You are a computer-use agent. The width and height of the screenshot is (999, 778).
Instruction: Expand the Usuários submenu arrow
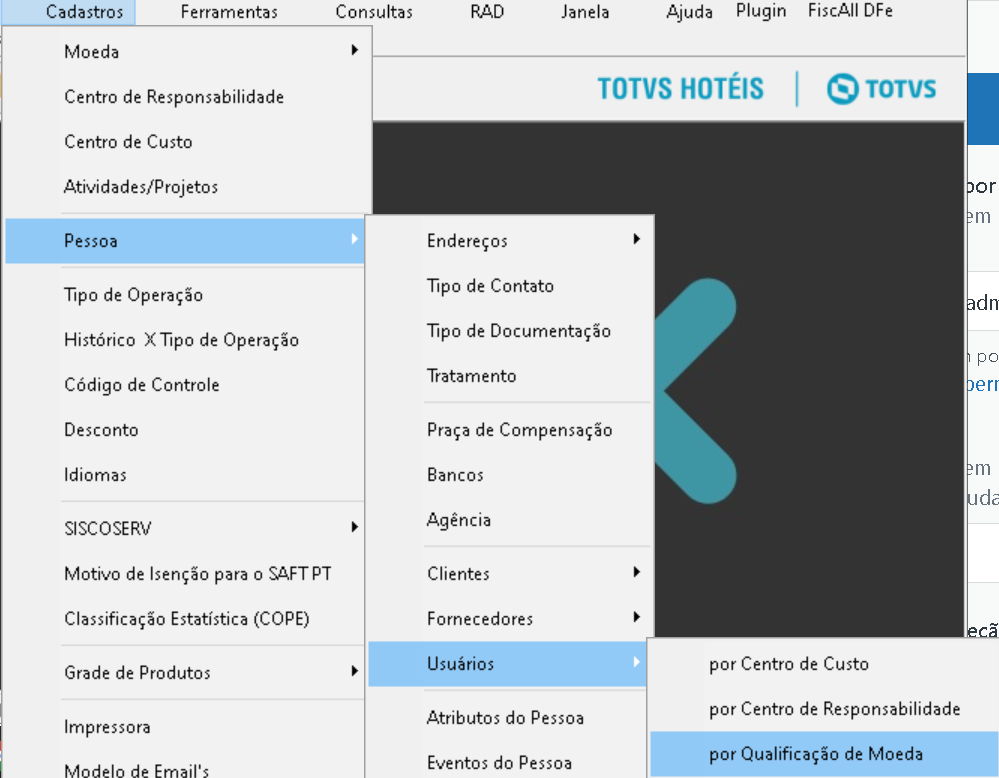coord(636,662)
